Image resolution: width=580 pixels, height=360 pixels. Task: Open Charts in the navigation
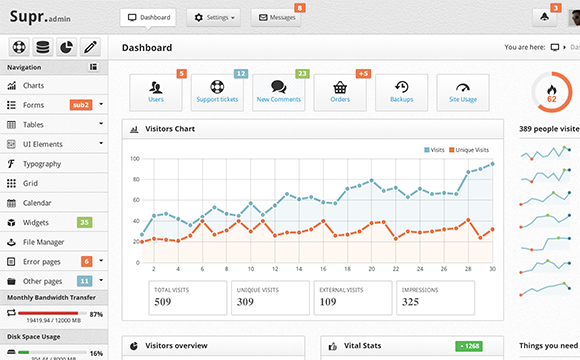[x=54, y=85]
